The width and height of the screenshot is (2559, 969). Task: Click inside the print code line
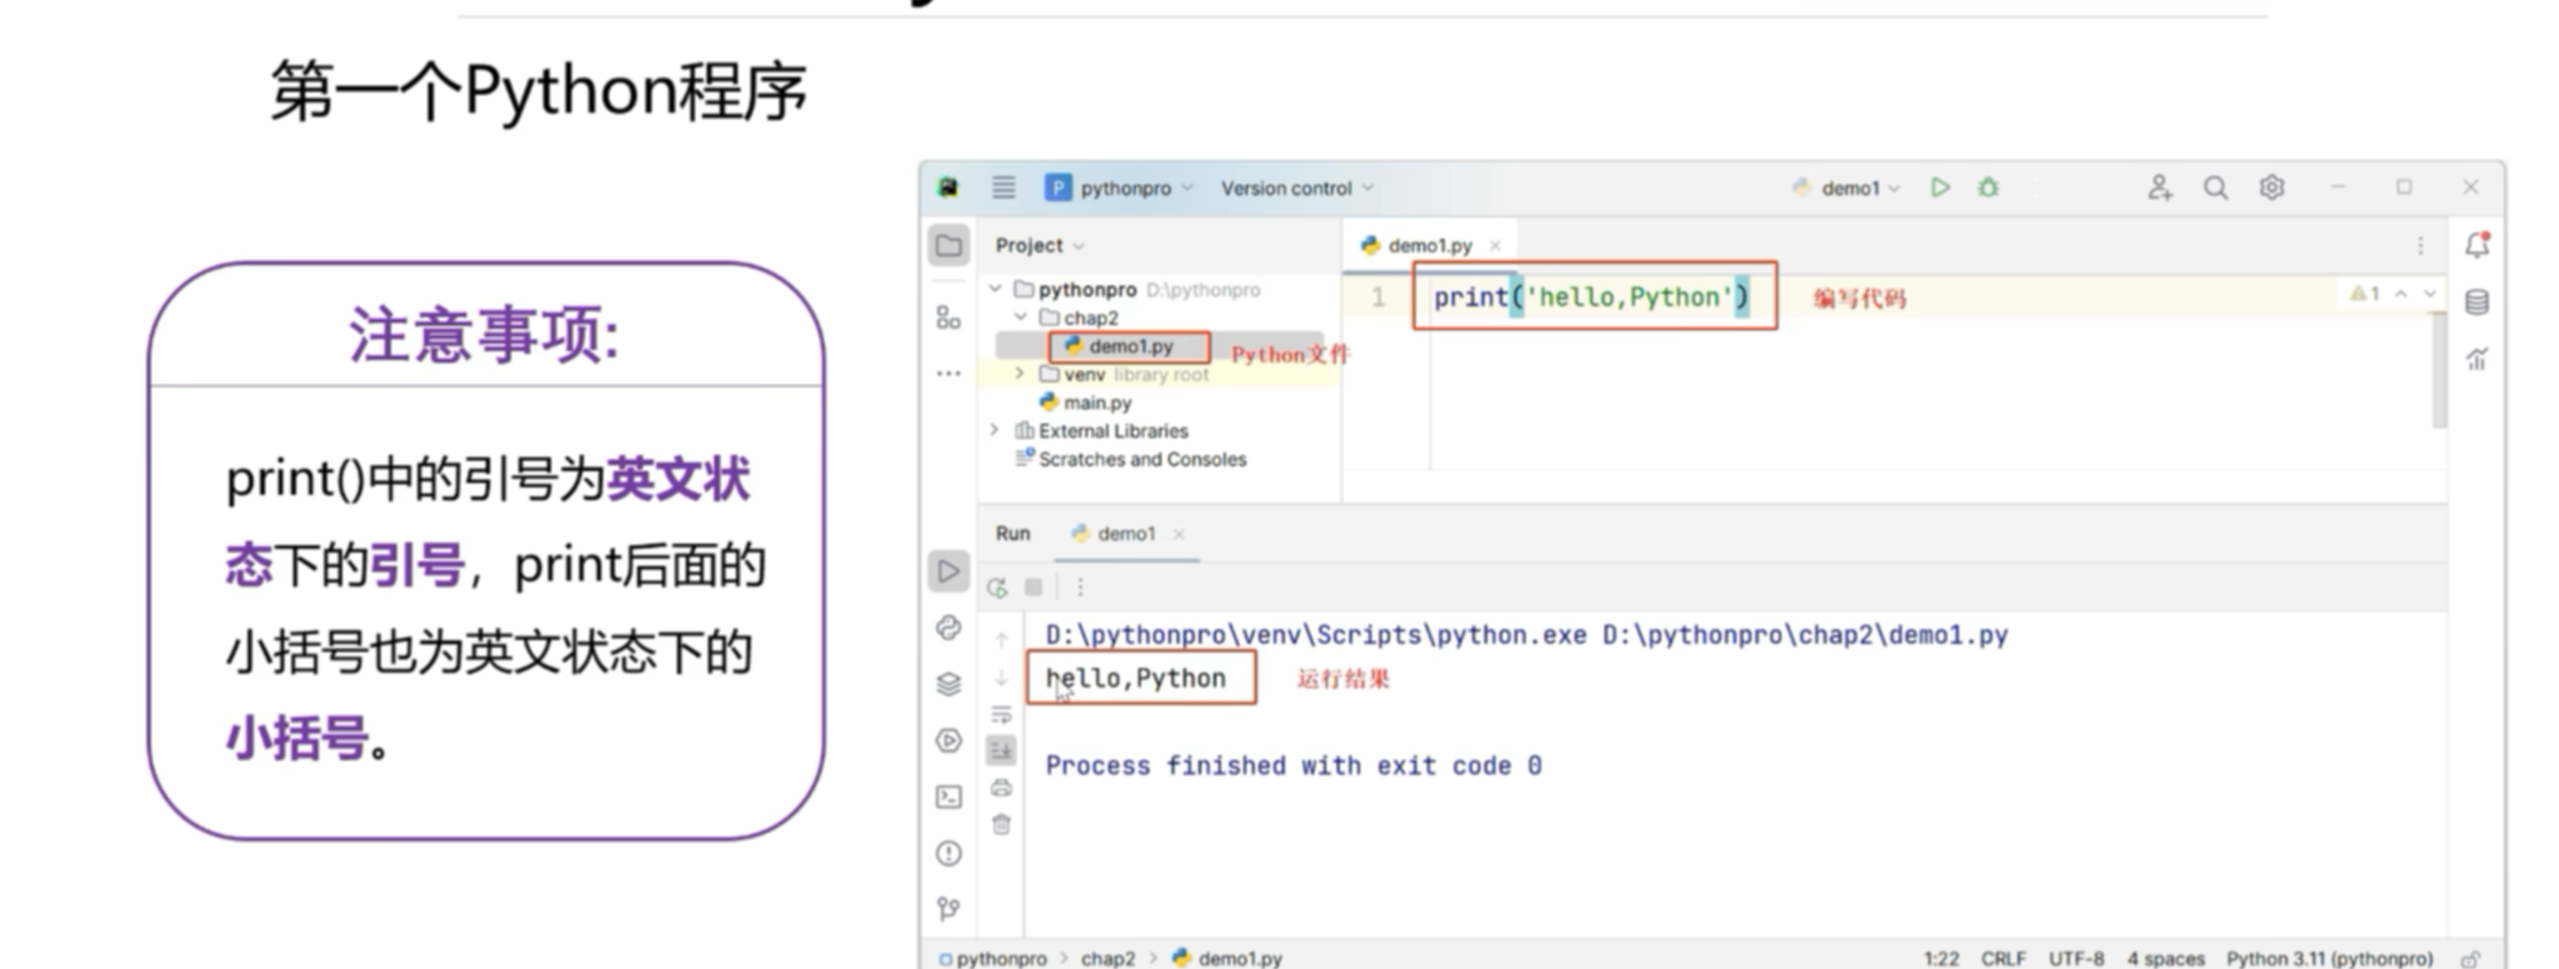point(1591,297)
